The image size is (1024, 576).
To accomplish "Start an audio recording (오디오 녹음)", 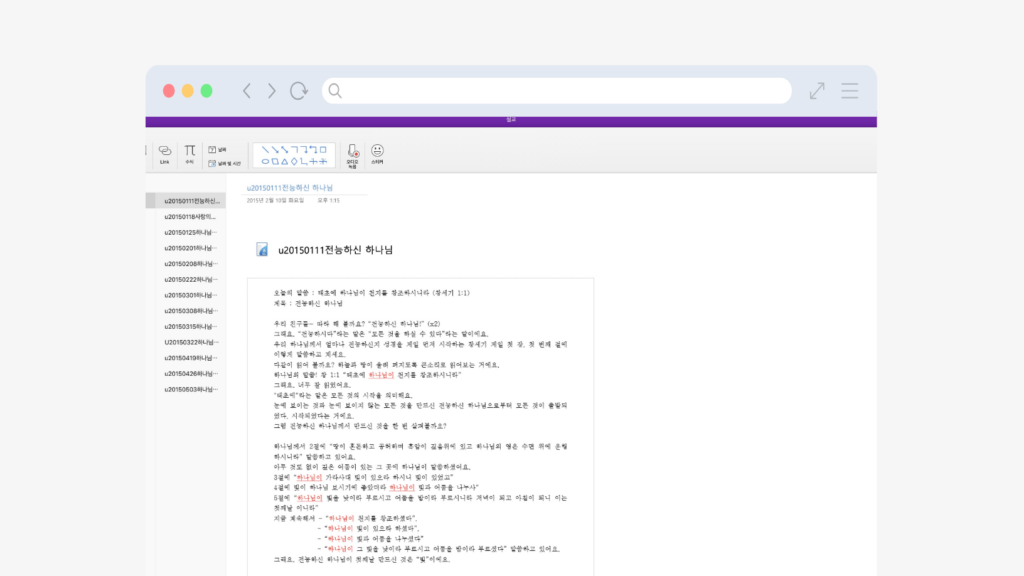I will [x=354, y=153].
